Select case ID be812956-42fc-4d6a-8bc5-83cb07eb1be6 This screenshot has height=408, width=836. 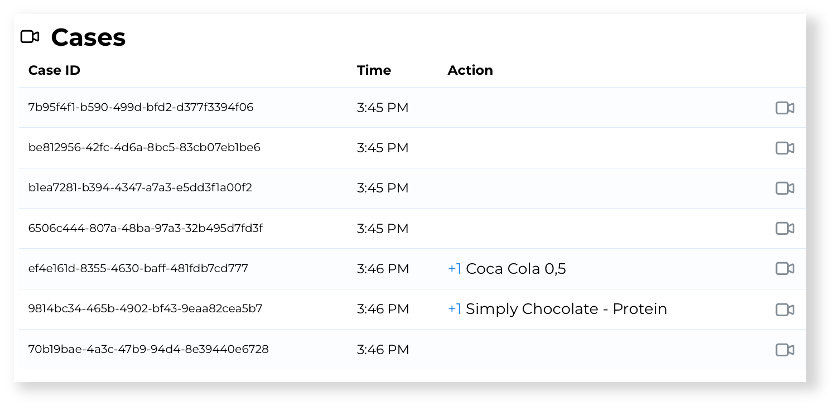point(144,147)
